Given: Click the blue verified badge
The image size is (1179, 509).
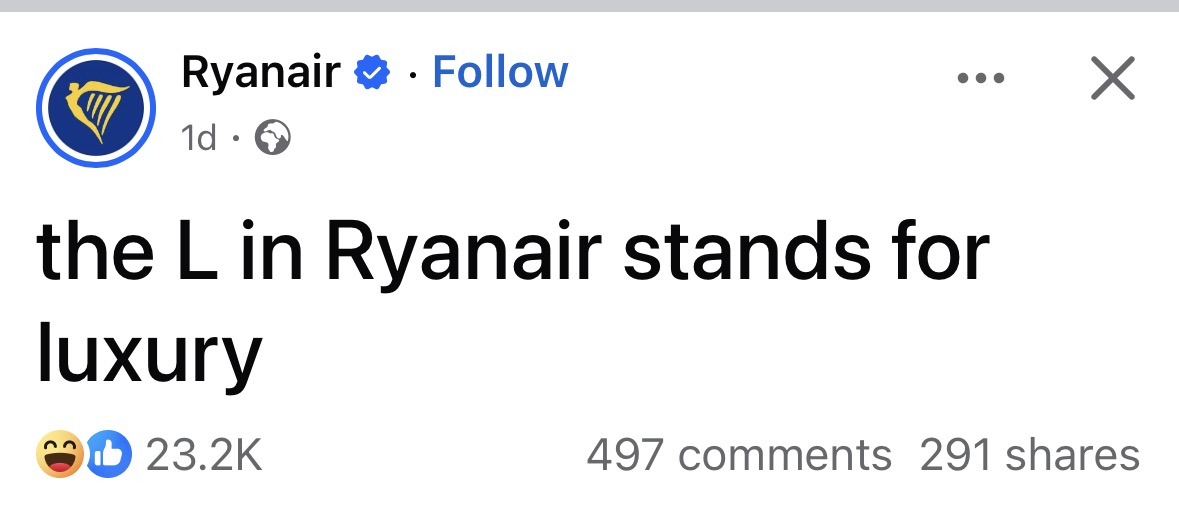Looking at the screenshot, I should 372,73.
